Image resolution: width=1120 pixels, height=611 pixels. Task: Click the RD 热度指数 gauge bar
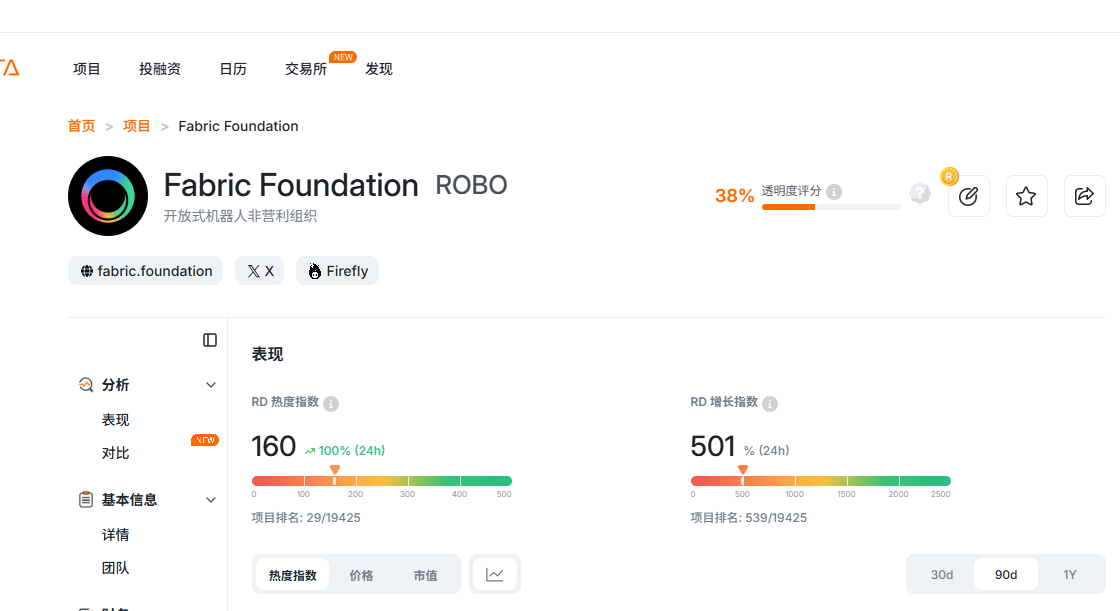382,481
